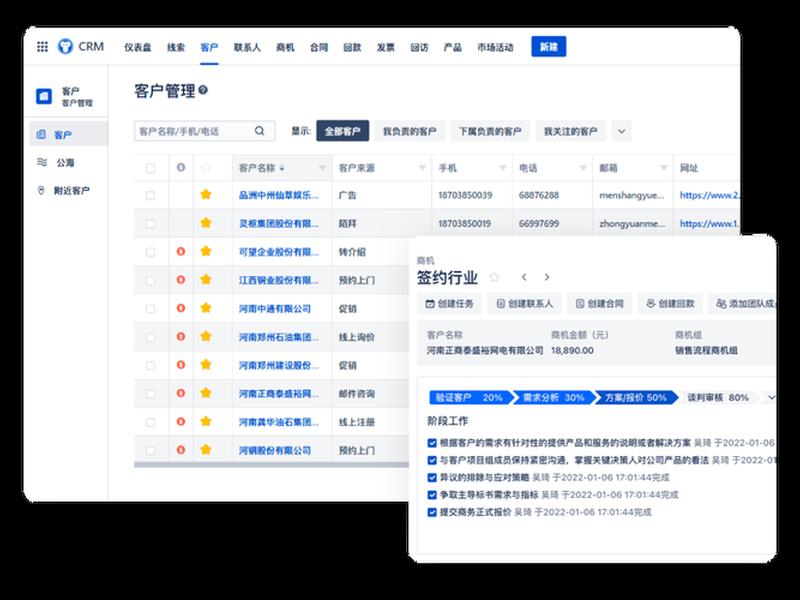Uncheck 异议的排除与应对策略 checkbox
Image resolution: width=800 pixels, height=600 pixels.
432,478
